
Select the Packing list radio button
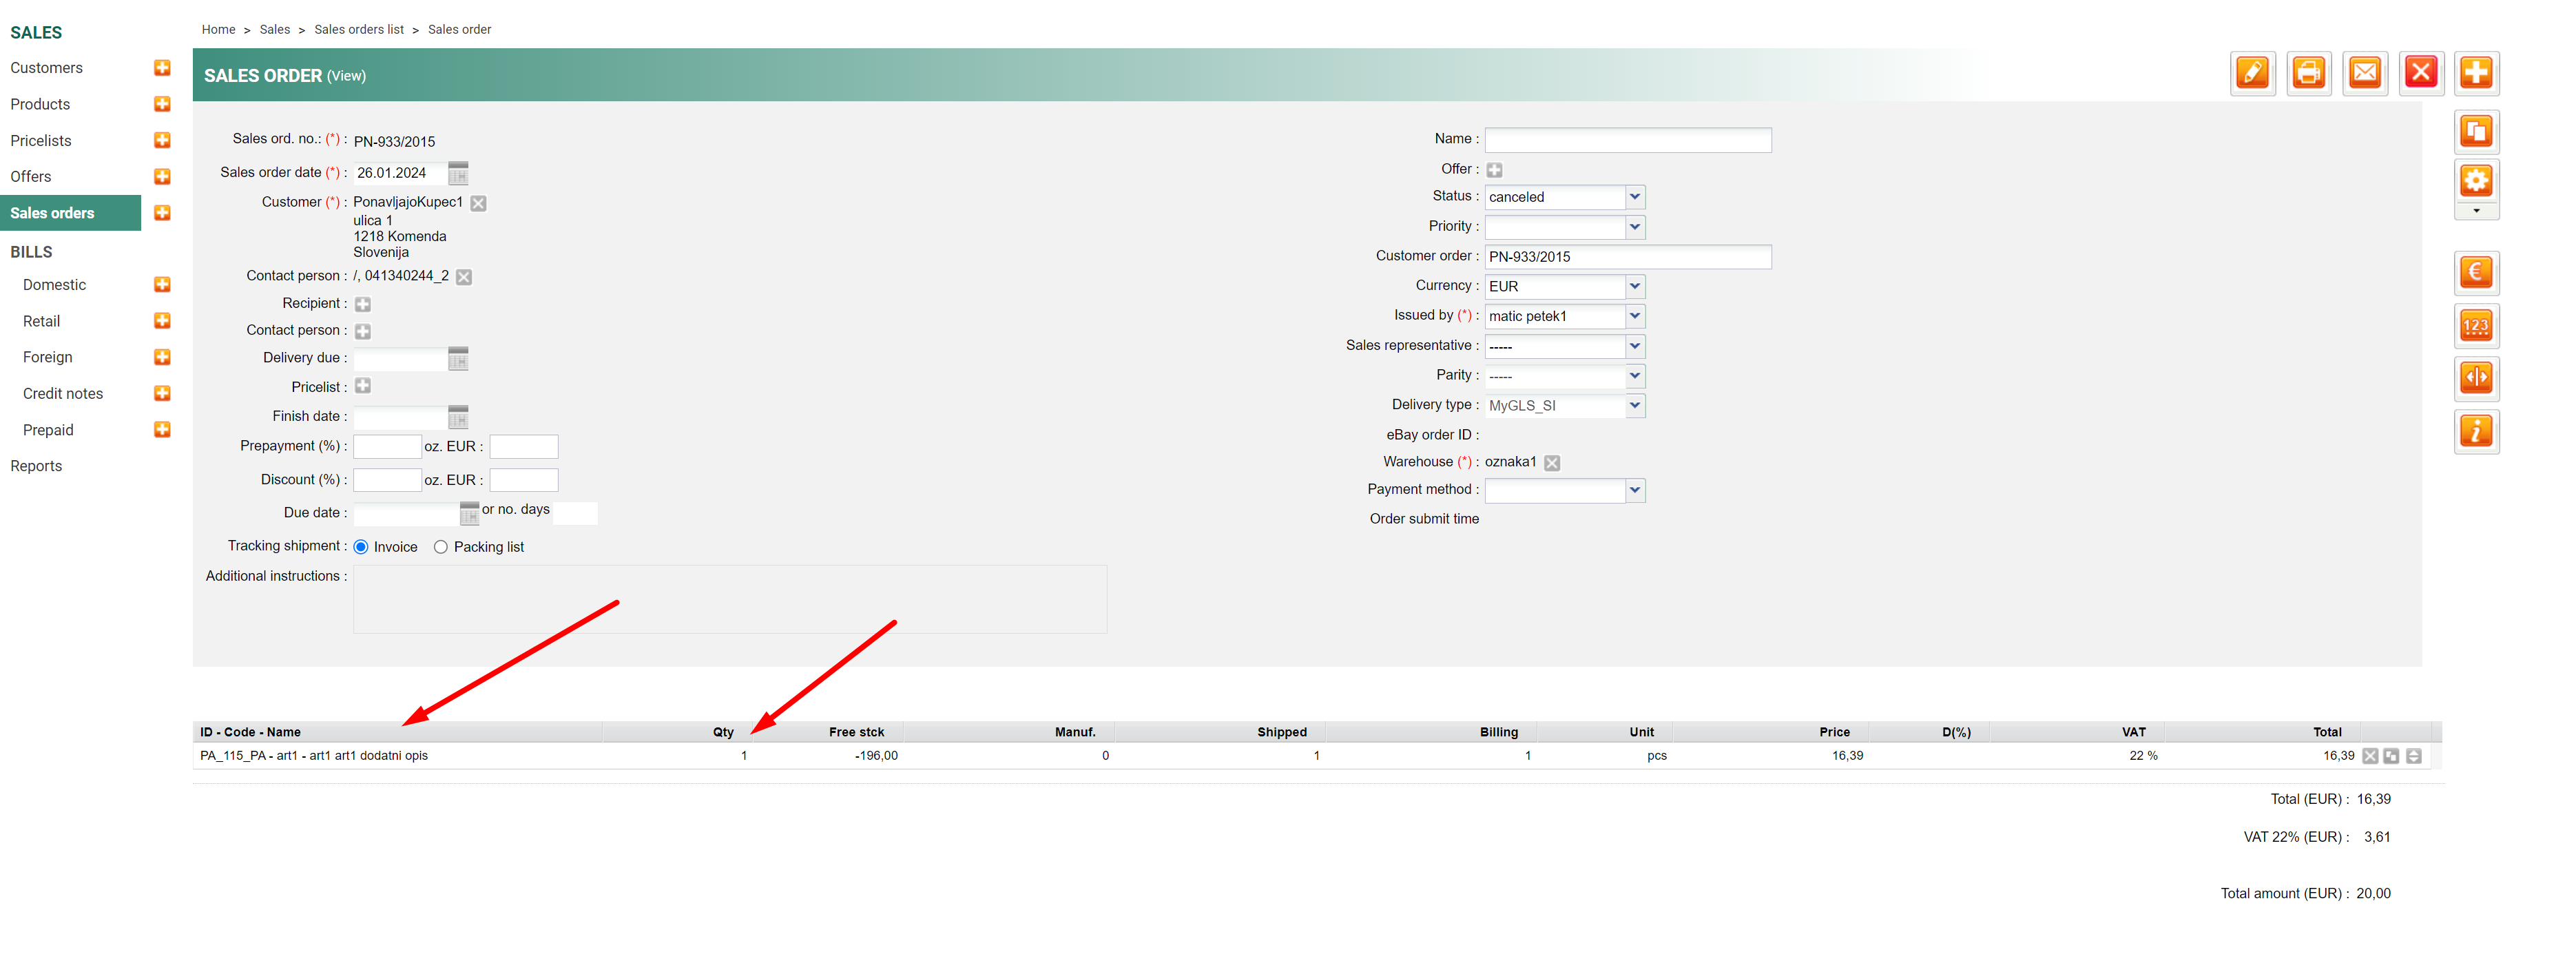(440, 547)
